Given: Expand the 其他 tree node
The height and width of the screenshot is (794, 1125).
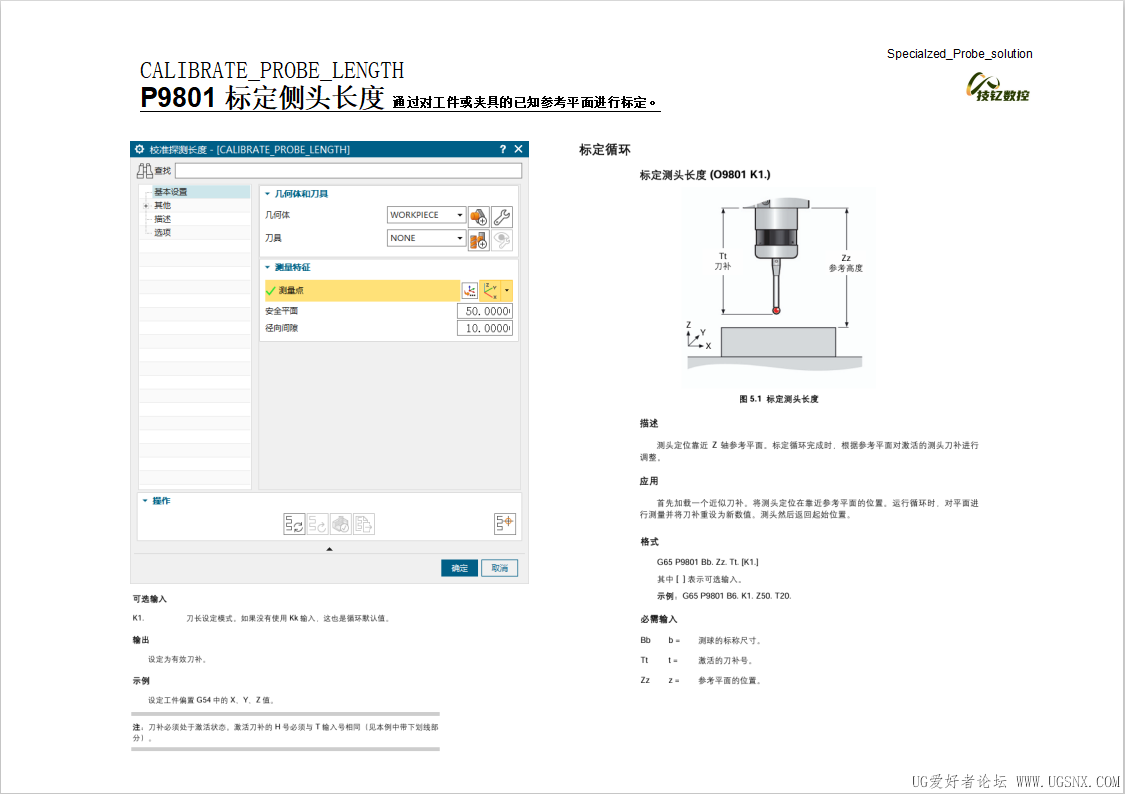Looking at the screenshot, I should click(146, 206).
